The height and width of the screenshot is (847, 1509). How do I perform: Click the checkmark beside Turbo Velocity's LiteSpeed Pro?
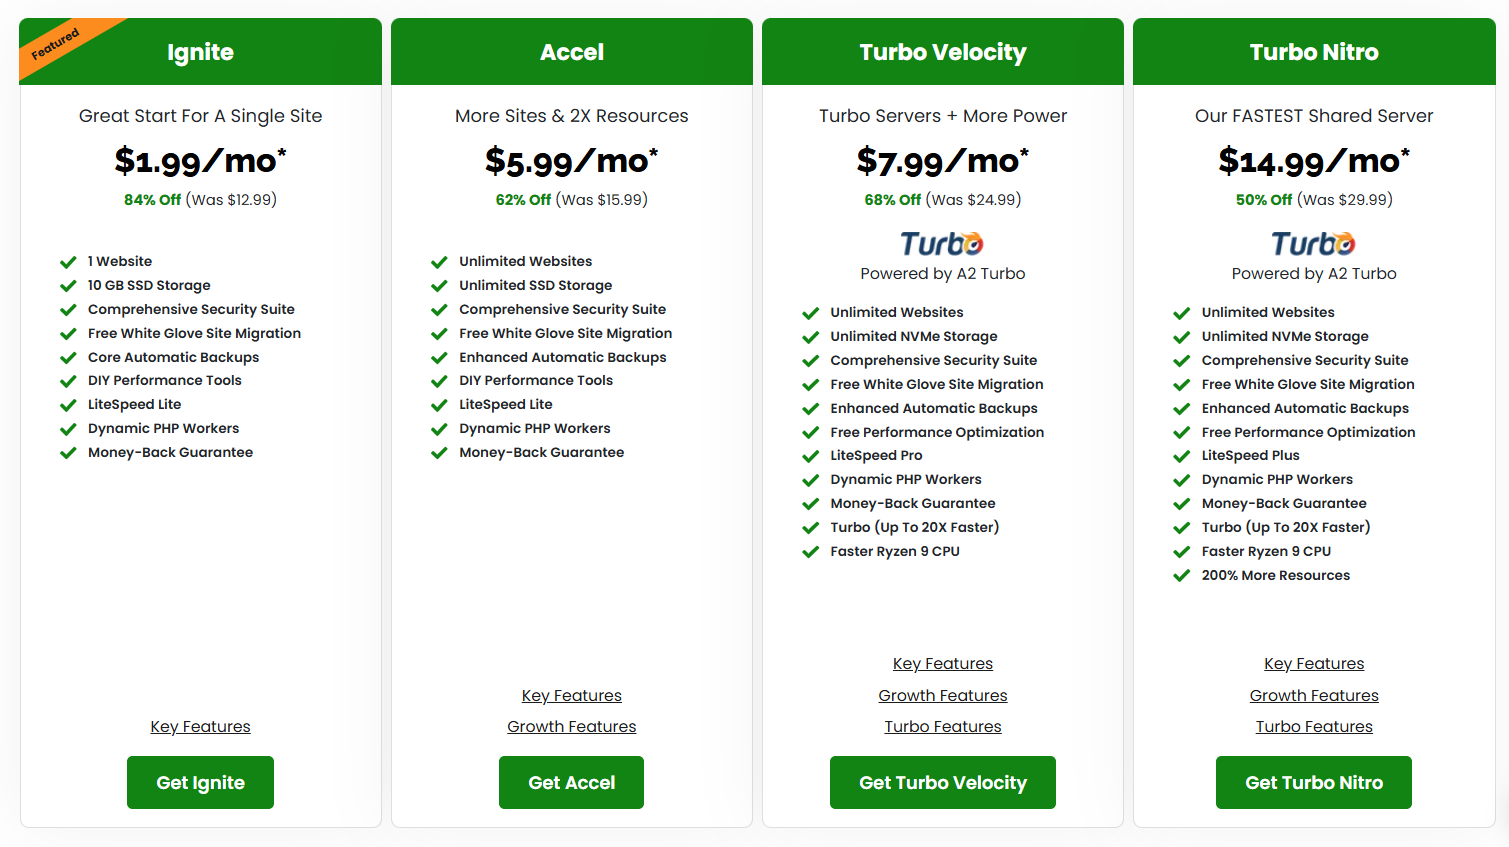(x=810, y=456)
